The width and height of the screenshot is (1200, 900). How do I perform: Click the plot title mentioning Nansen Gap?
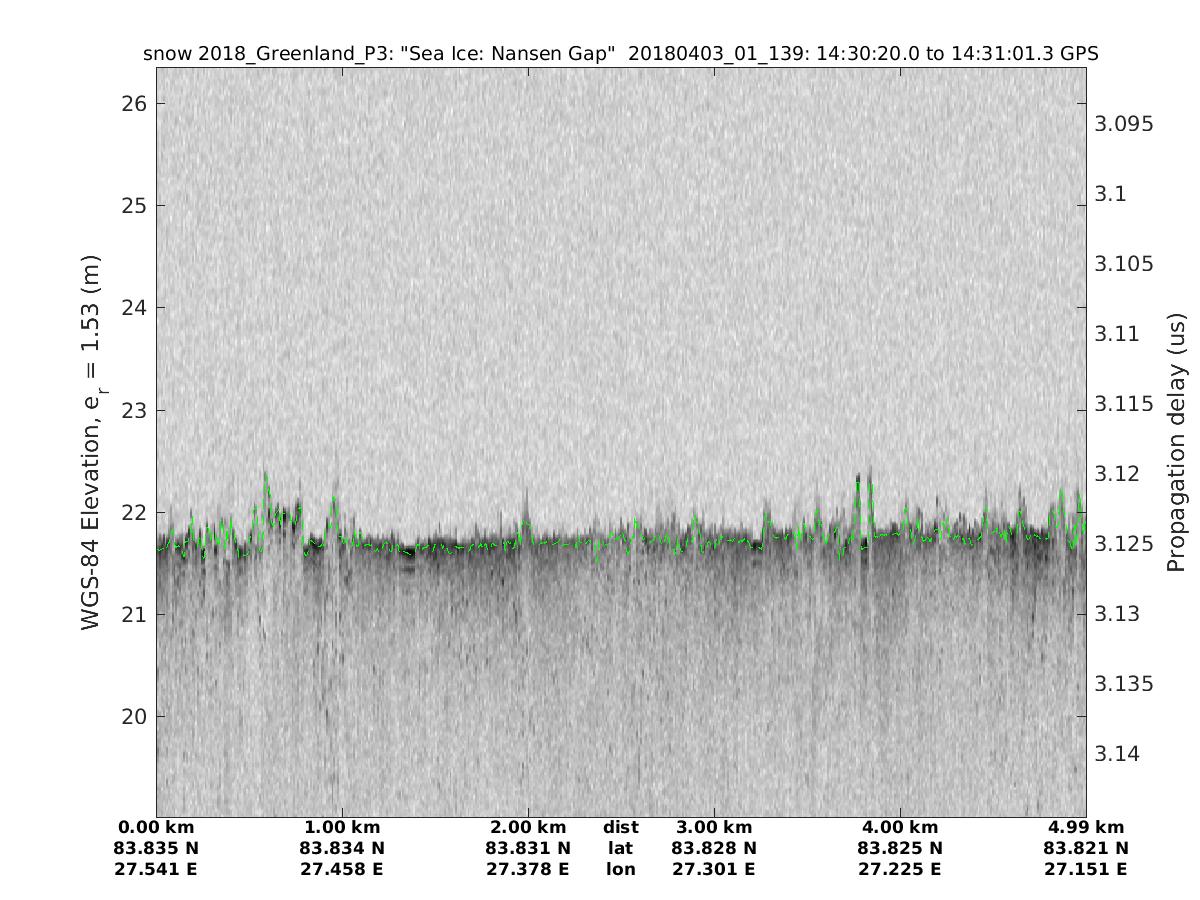click(x=621, y=54)
